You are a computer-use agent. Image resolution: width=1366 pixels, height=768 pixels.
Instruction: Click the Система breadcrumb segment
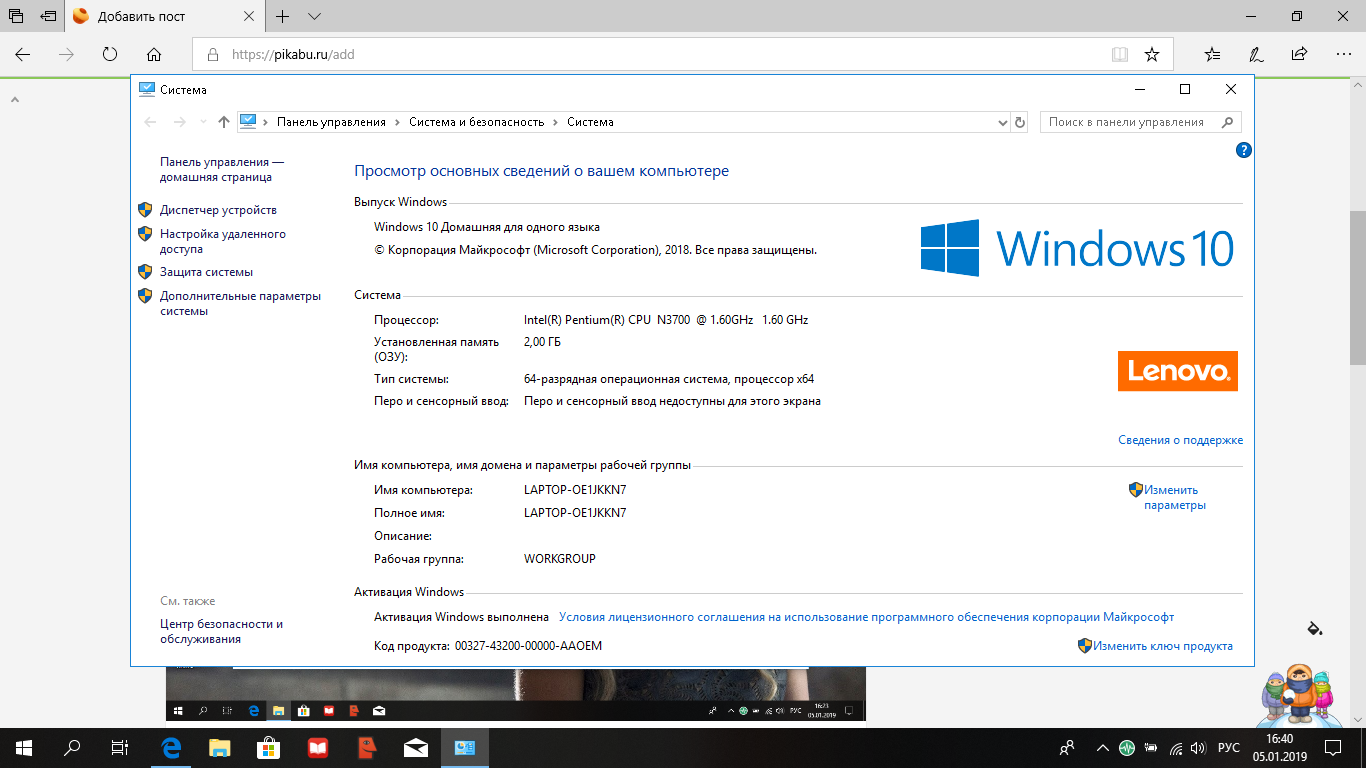point(590,122)
